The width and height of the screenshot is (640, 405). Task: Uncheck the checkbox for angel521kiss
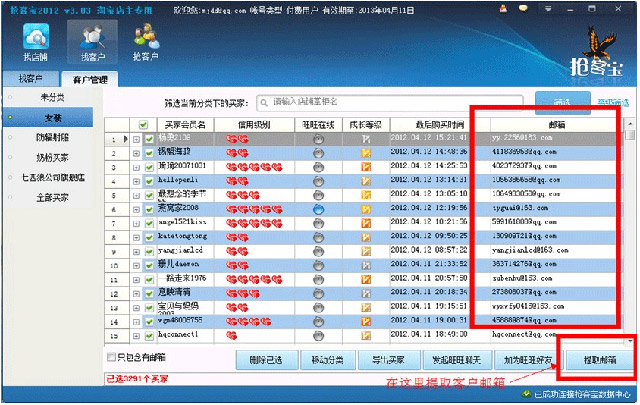click(149, 223)
